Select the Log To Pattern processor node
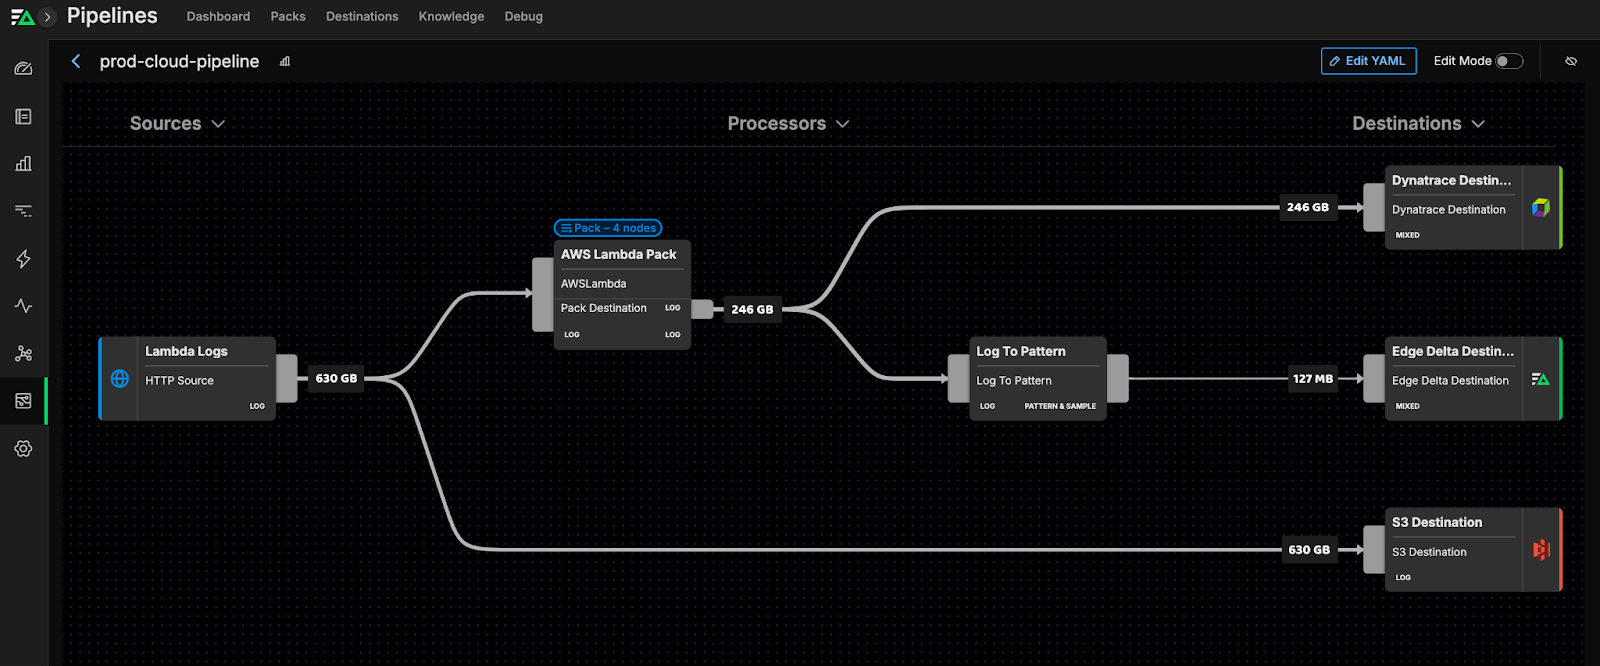Image resolution: width=1600 pixels, height=666 pixels. (x=1037, y=379)
